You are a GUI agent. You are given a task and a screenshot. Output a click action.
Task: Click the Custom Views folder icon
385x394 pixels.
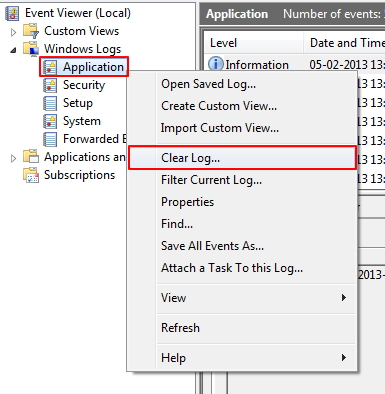(31, 31)
